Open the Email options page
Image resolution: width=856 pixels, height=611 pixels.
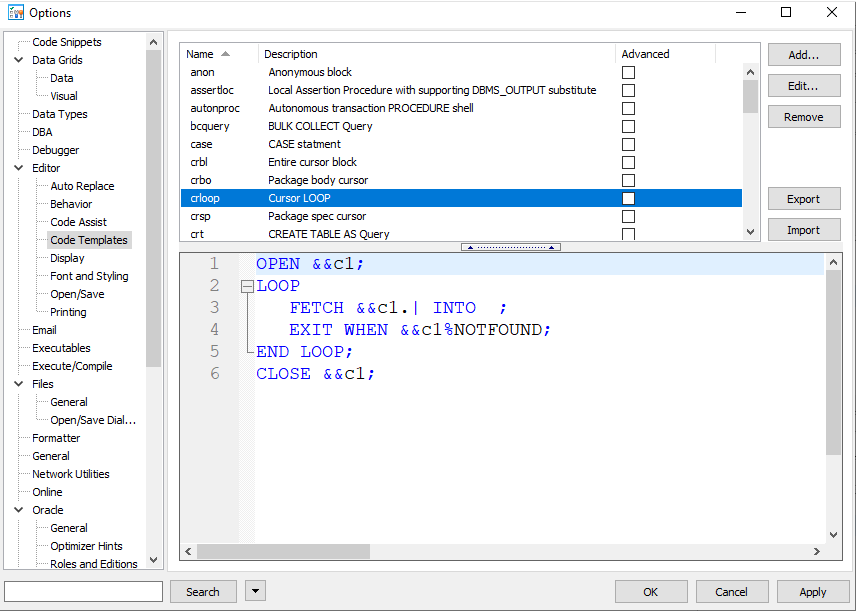[x=44, y=330]
